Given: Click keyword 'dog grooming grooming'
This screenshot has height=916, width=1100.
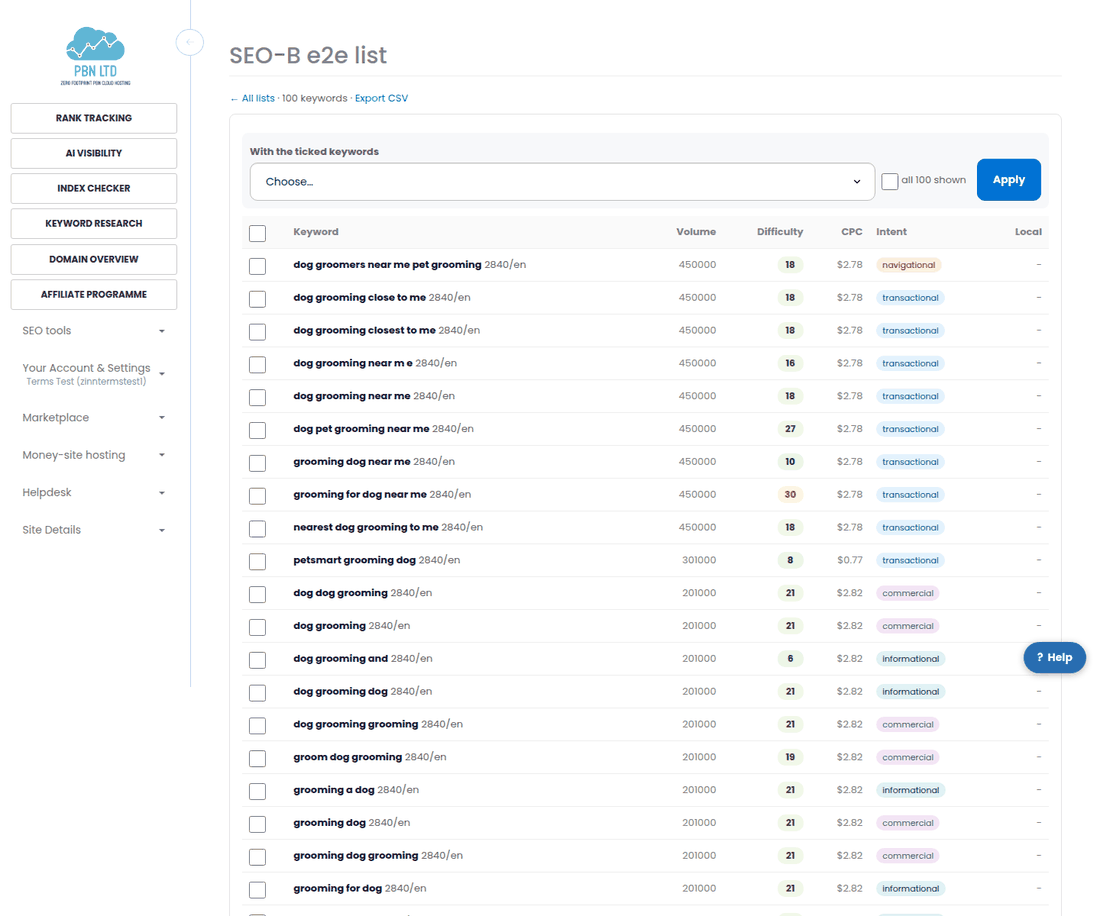Looking at the screenshot, I should coord(356,724).
